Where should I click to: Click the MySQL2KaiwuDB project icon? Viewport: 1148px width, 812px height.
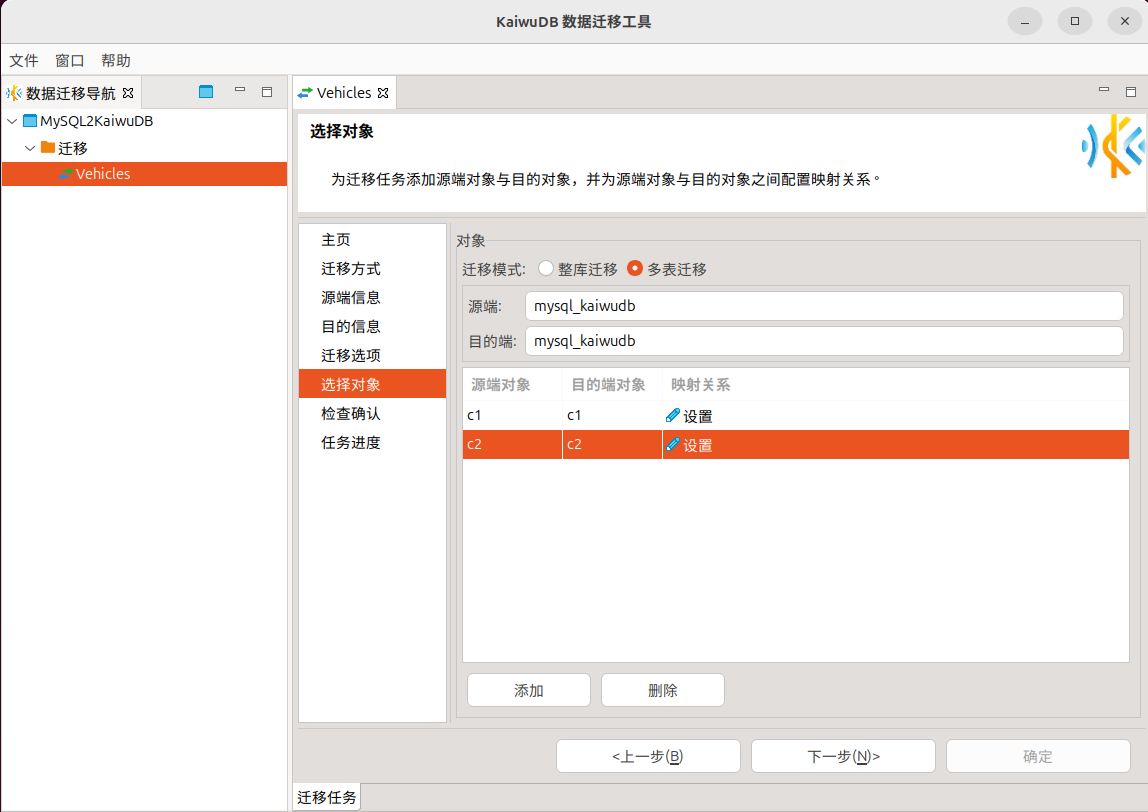(x=30, y=121)
